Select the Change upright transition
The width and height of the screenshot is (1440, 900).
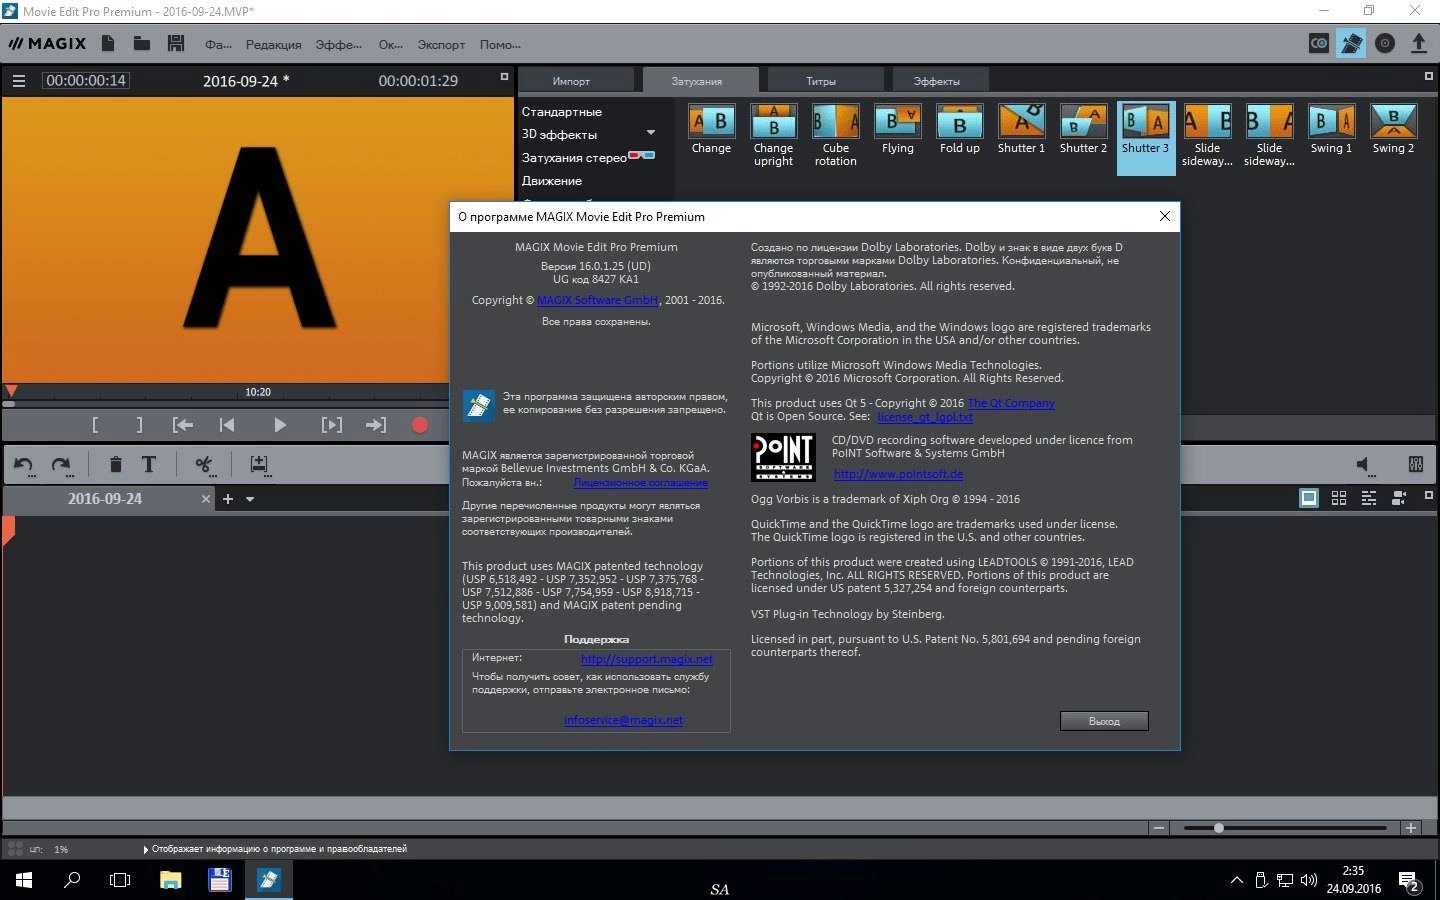tap(773, 122)
